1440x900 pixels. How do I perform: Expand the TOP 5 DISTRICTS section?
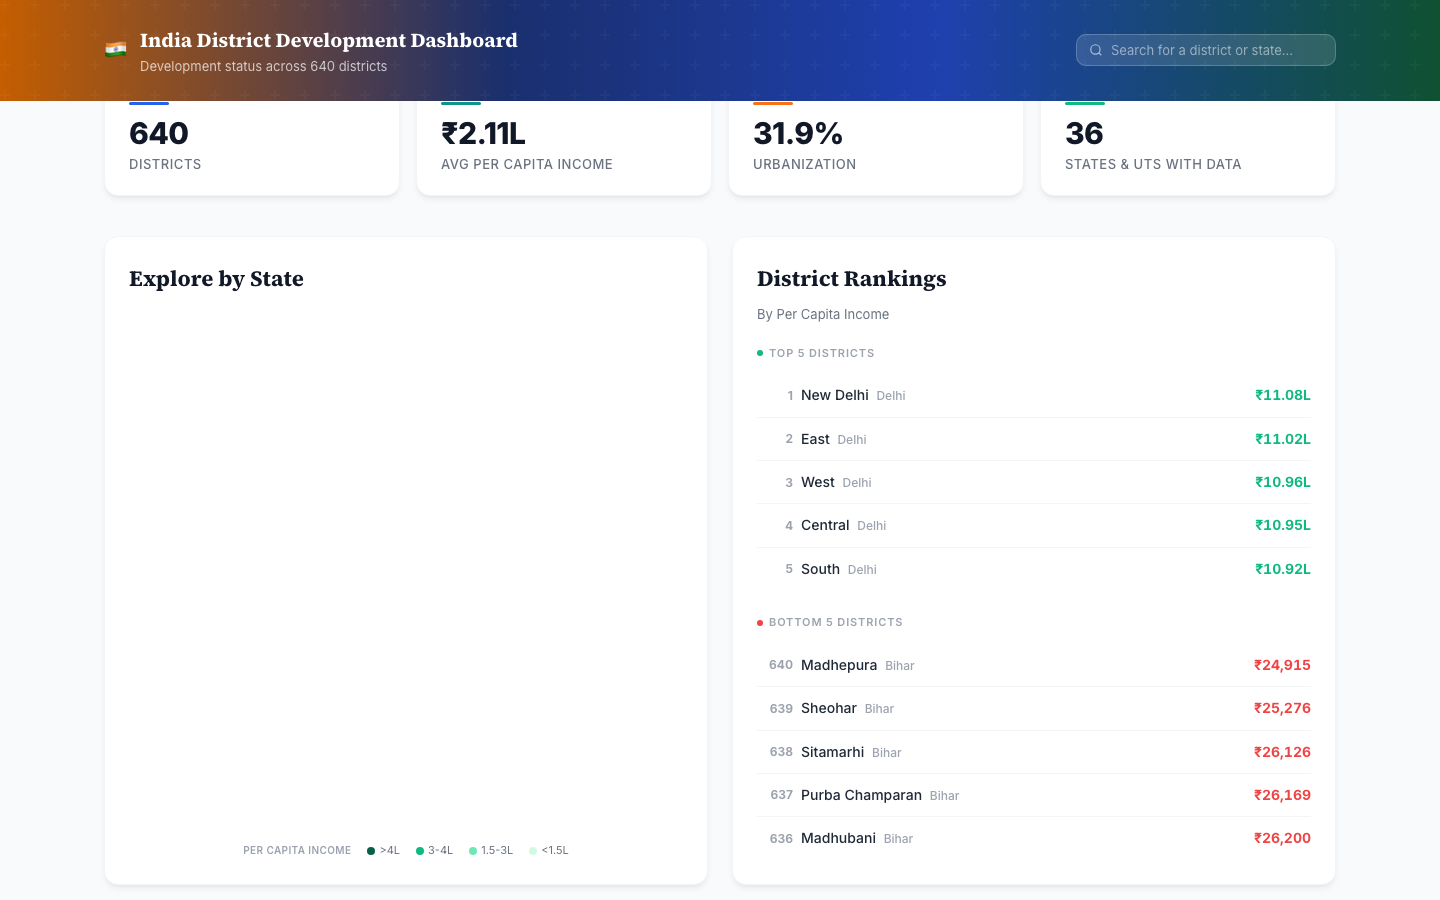coord(822,353)
